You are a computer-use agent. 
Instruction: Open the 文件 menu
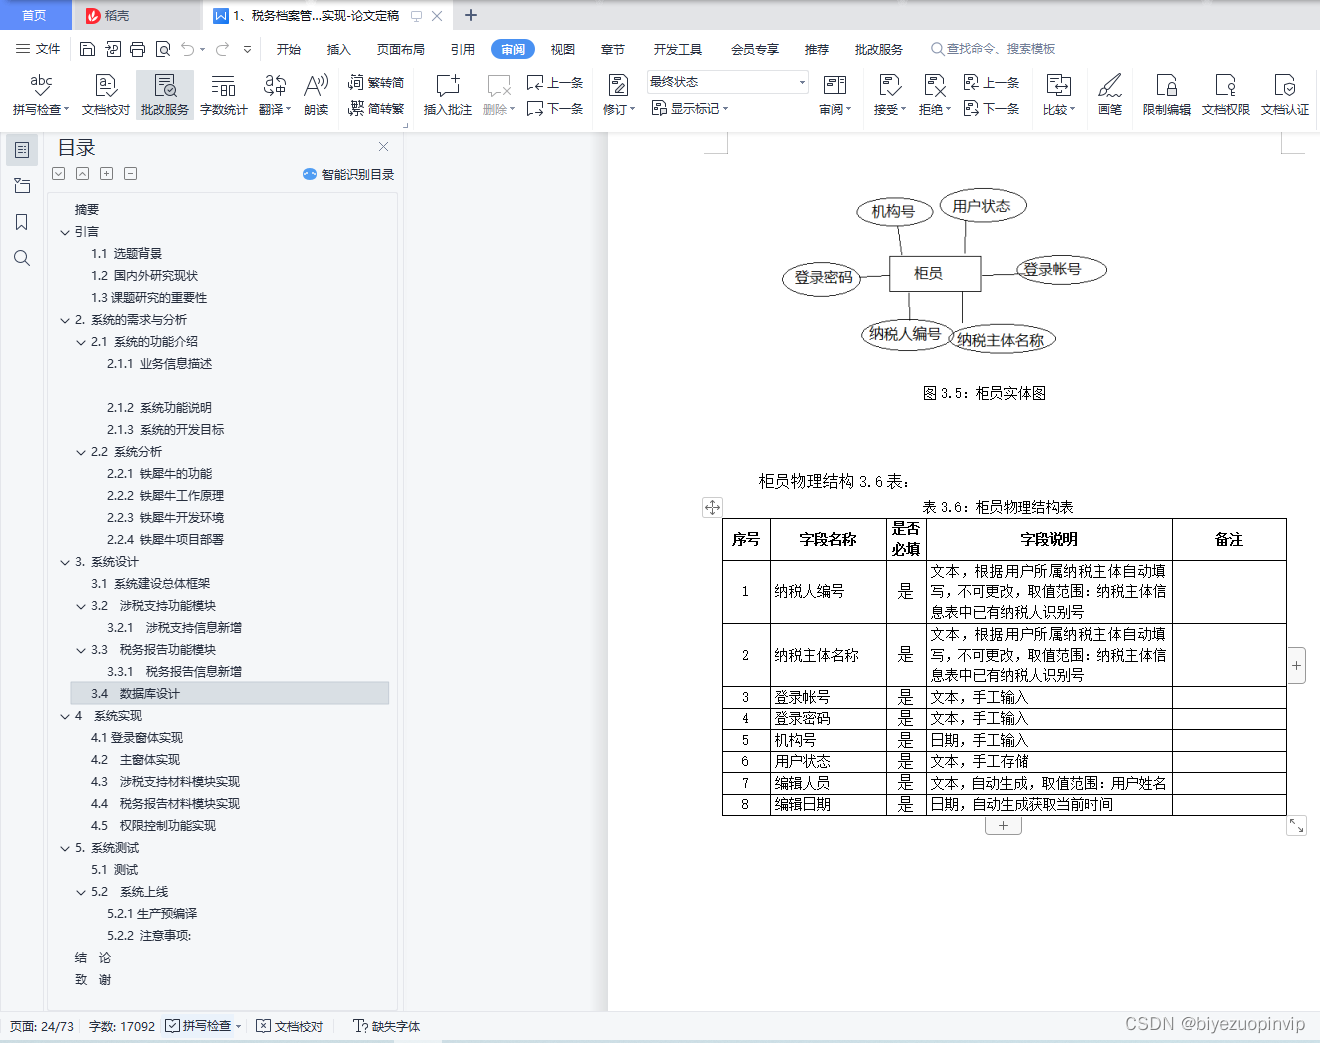click(38, 49)
